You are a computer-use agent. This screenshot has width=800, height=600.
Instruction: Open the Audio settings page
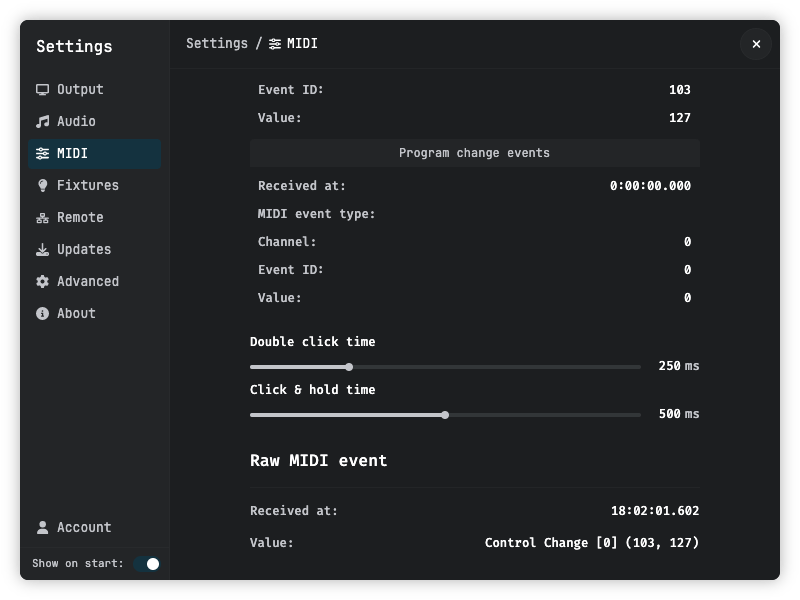[x=94, y=121]
